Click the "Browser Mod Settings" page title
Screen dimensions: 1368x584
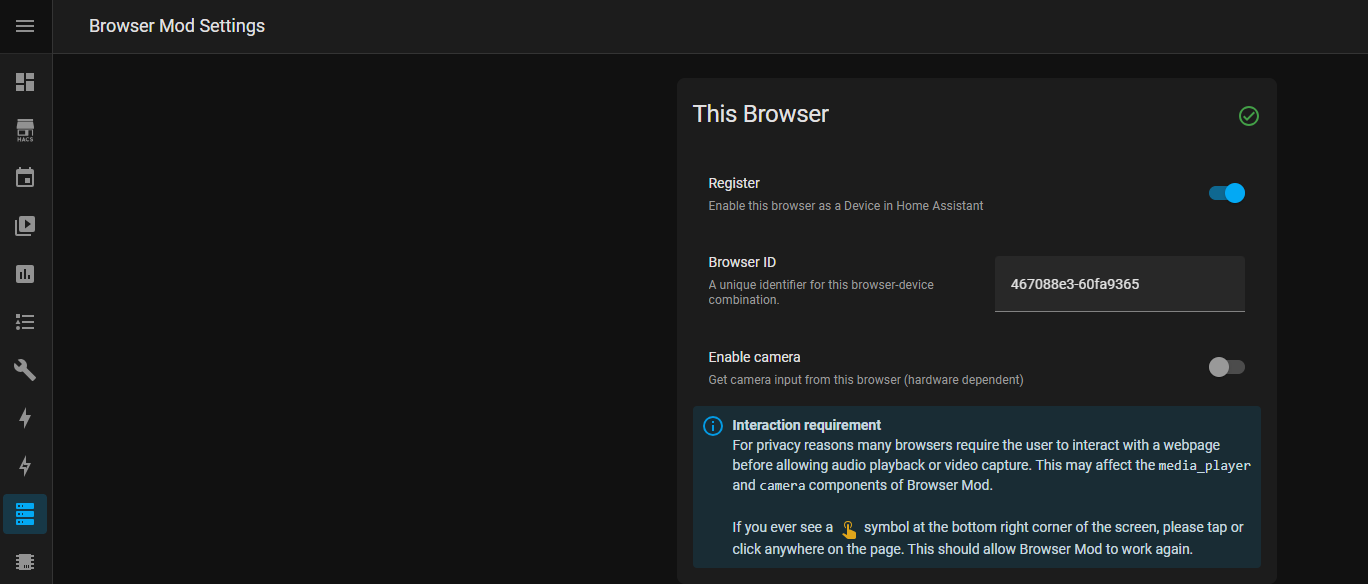coord(177,26)
